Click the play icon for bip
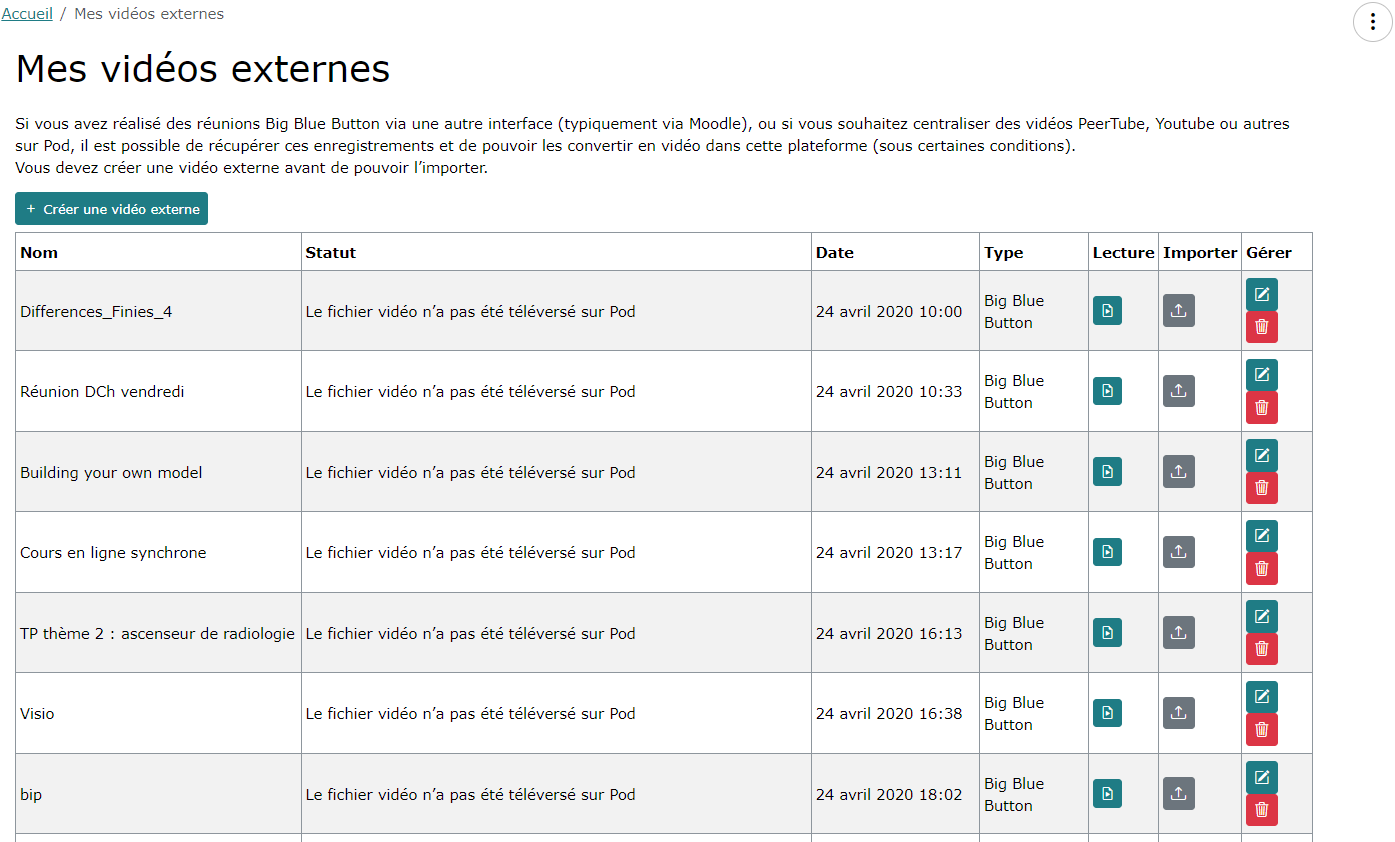Image resolution: width=1395 pixels, height=842 pixels. (x=1107, y=794)
